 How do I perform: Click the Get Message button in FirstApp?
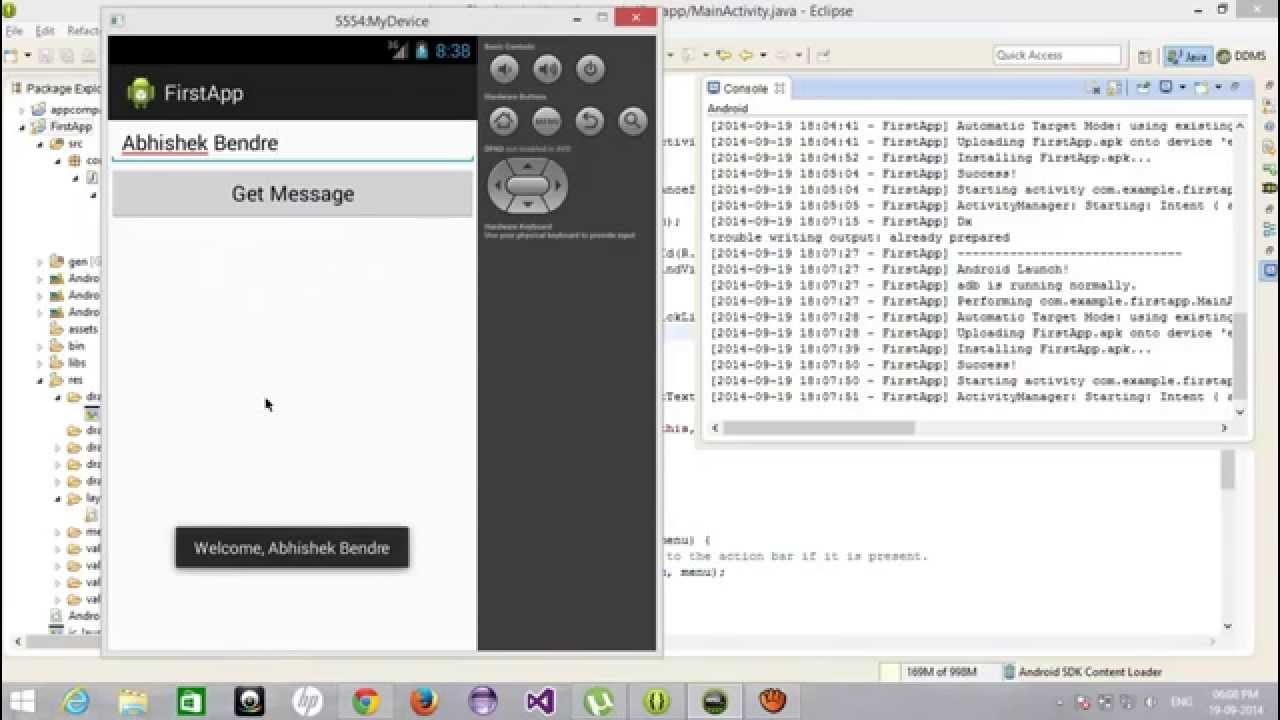coord(292,194)
